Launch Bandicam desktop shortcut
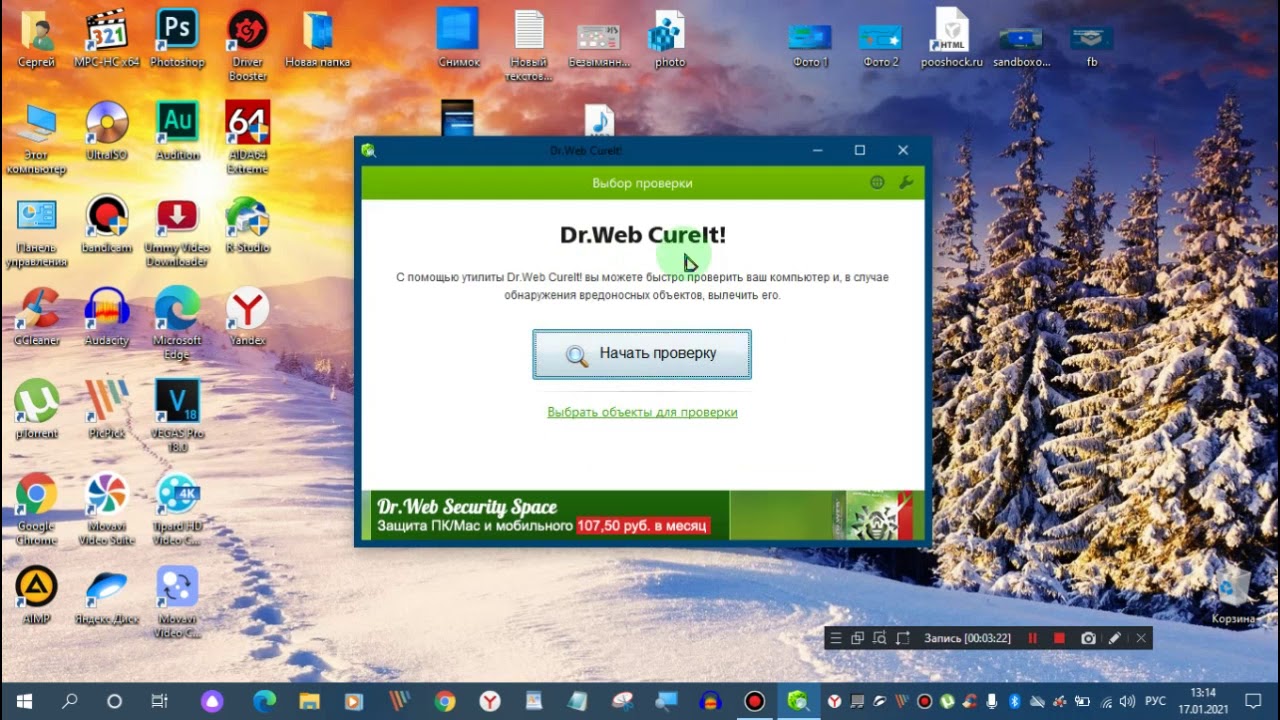Image resolution: width=1280 pixels, height=720 pixels. tap(107, 224)
